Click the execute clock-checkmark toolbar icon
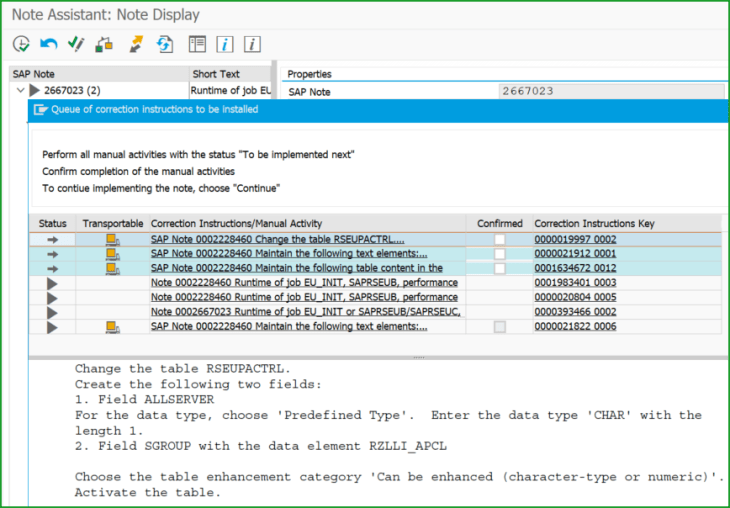This screenshot has height=508, width=730. (21, 44)
